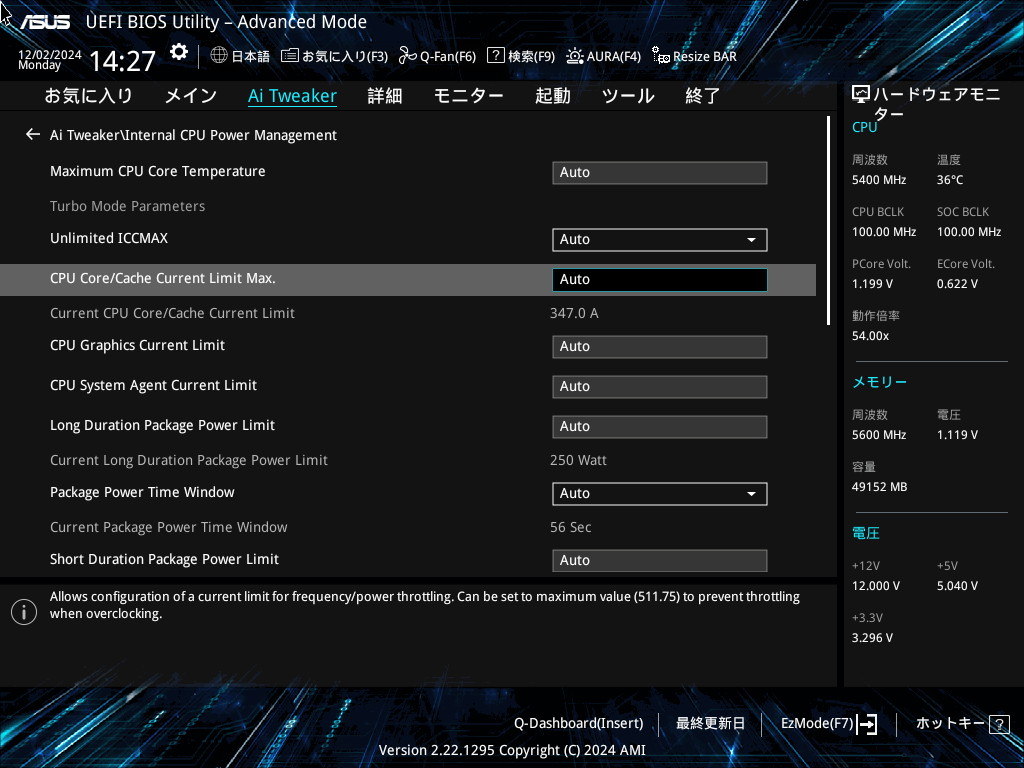The height and width of the screenshot is (768, 1024).
Task: Click Q-Dashboard(Insert) button
Action: [x=579, y=724]
